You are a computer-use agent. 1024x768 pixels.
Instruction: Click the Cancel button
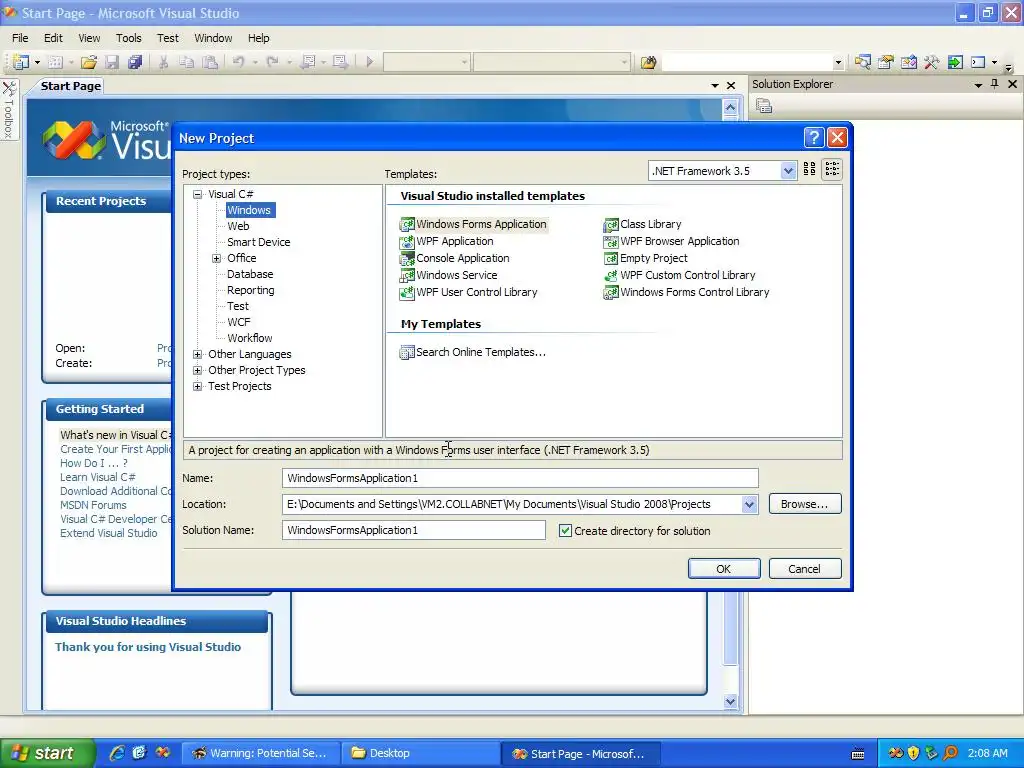805,569
